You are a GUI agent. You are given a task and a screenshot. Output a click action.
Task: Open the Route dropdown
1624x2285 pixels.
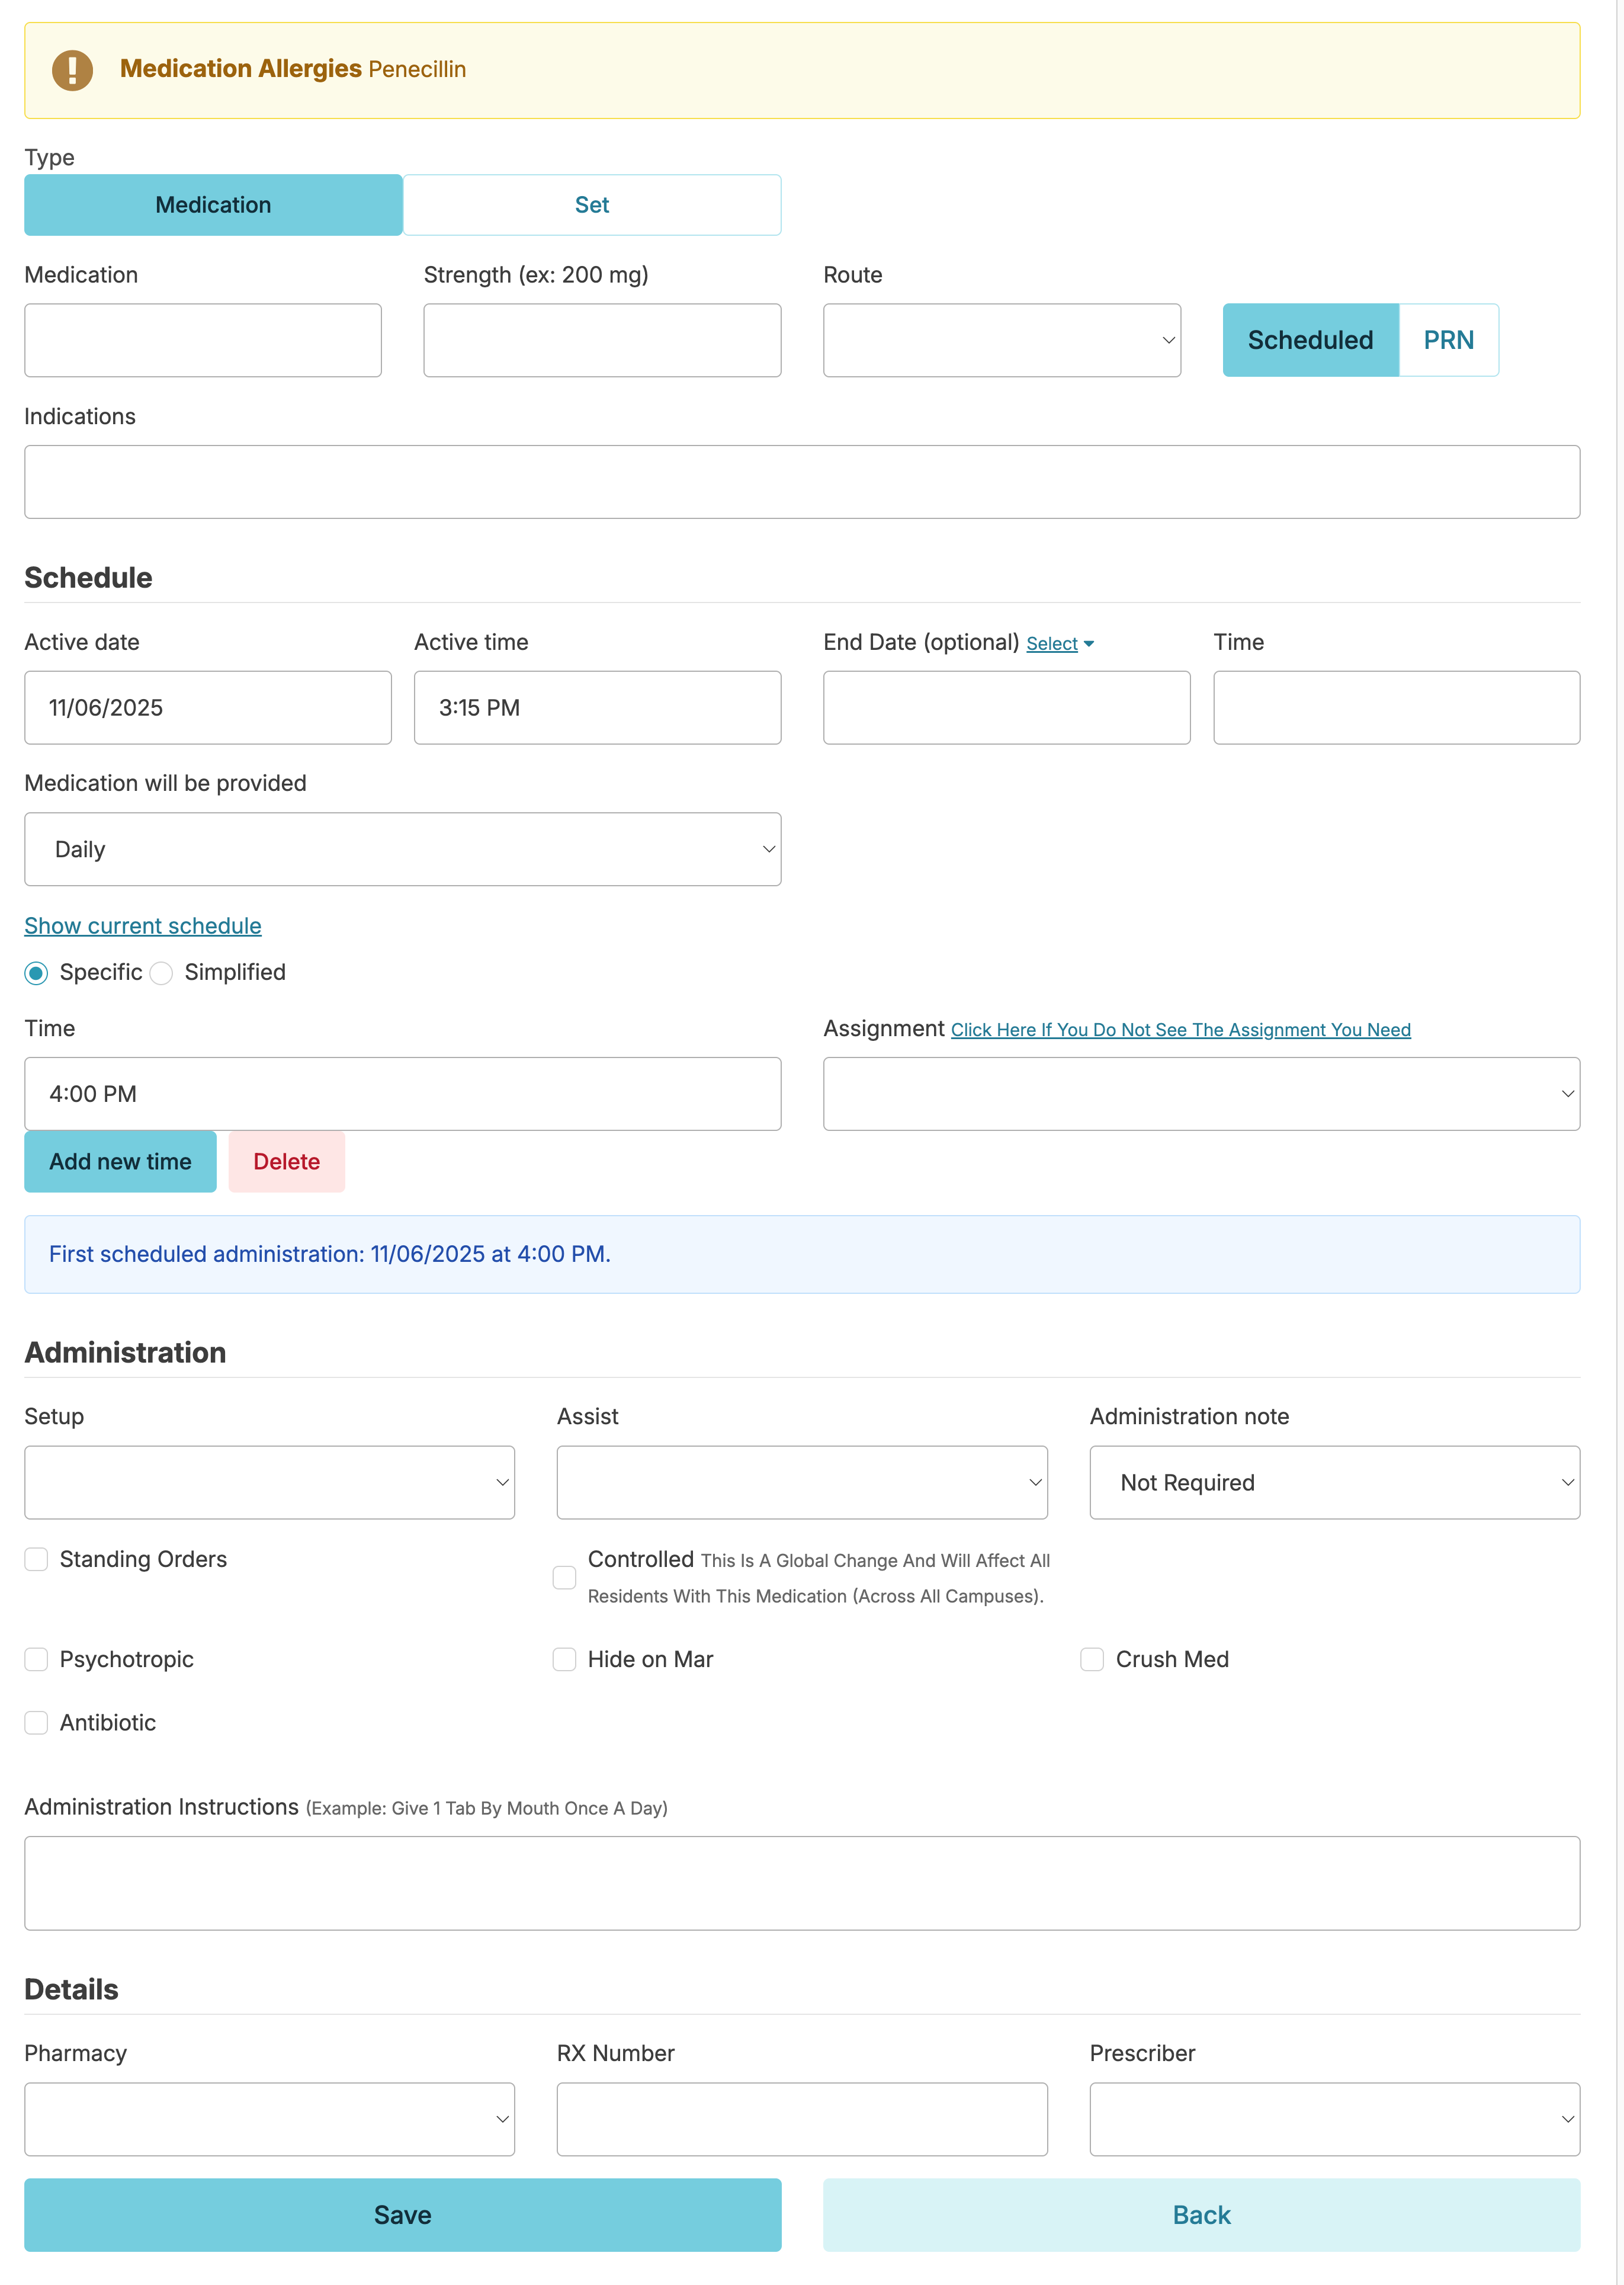tap(1001, 340)
